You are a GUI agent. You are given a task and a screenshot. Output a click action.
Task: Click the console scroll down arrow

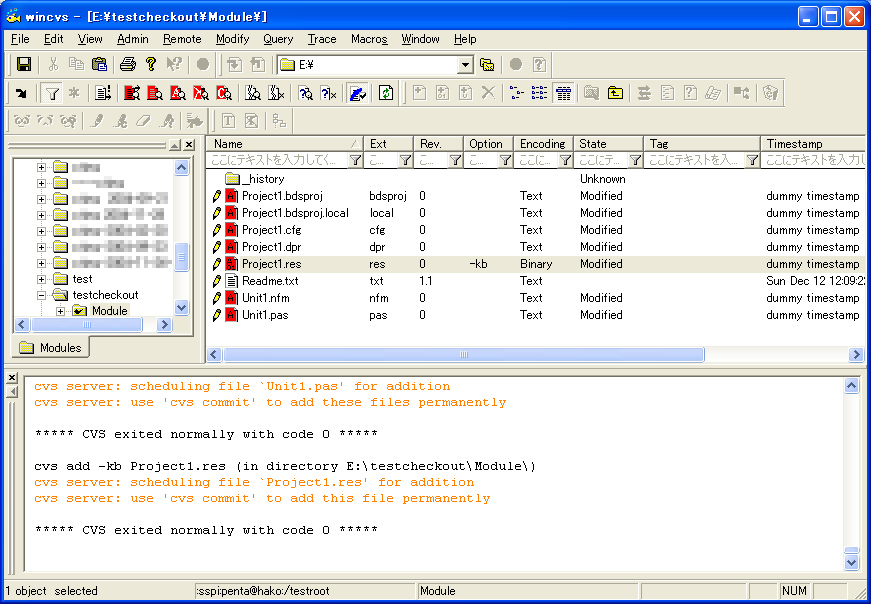[852, 563]
